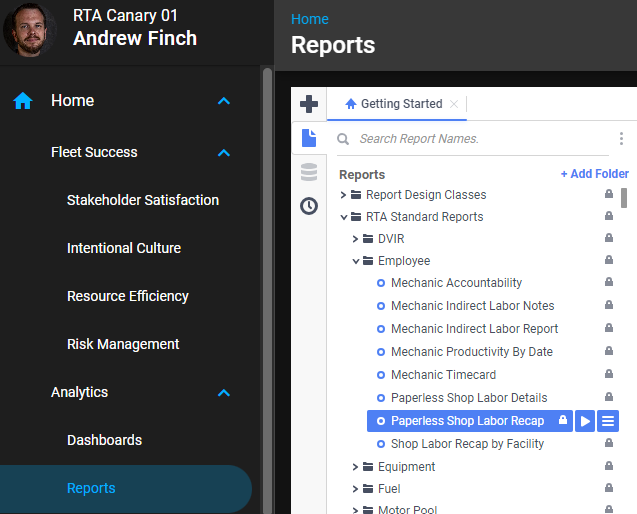Screen dimensions: 637x514
Task: Click Andrew Finch's profile avatar
Action: 30,29
